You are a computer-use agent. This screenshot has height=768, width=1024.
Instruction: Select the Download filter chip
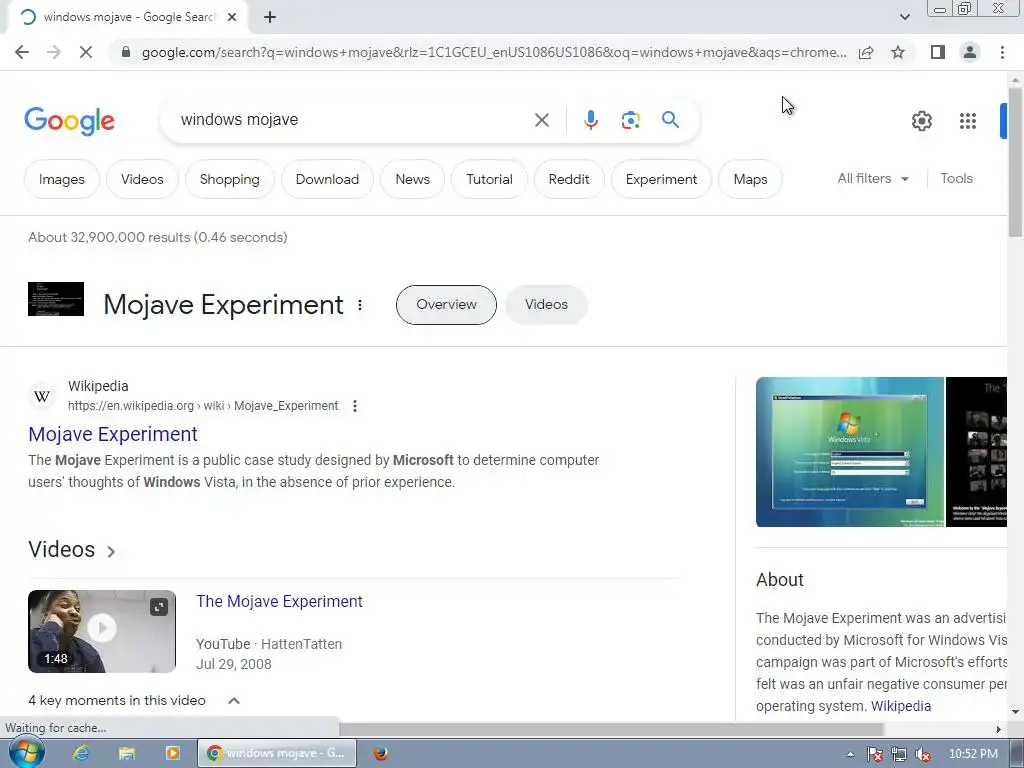tap(327, 179)
